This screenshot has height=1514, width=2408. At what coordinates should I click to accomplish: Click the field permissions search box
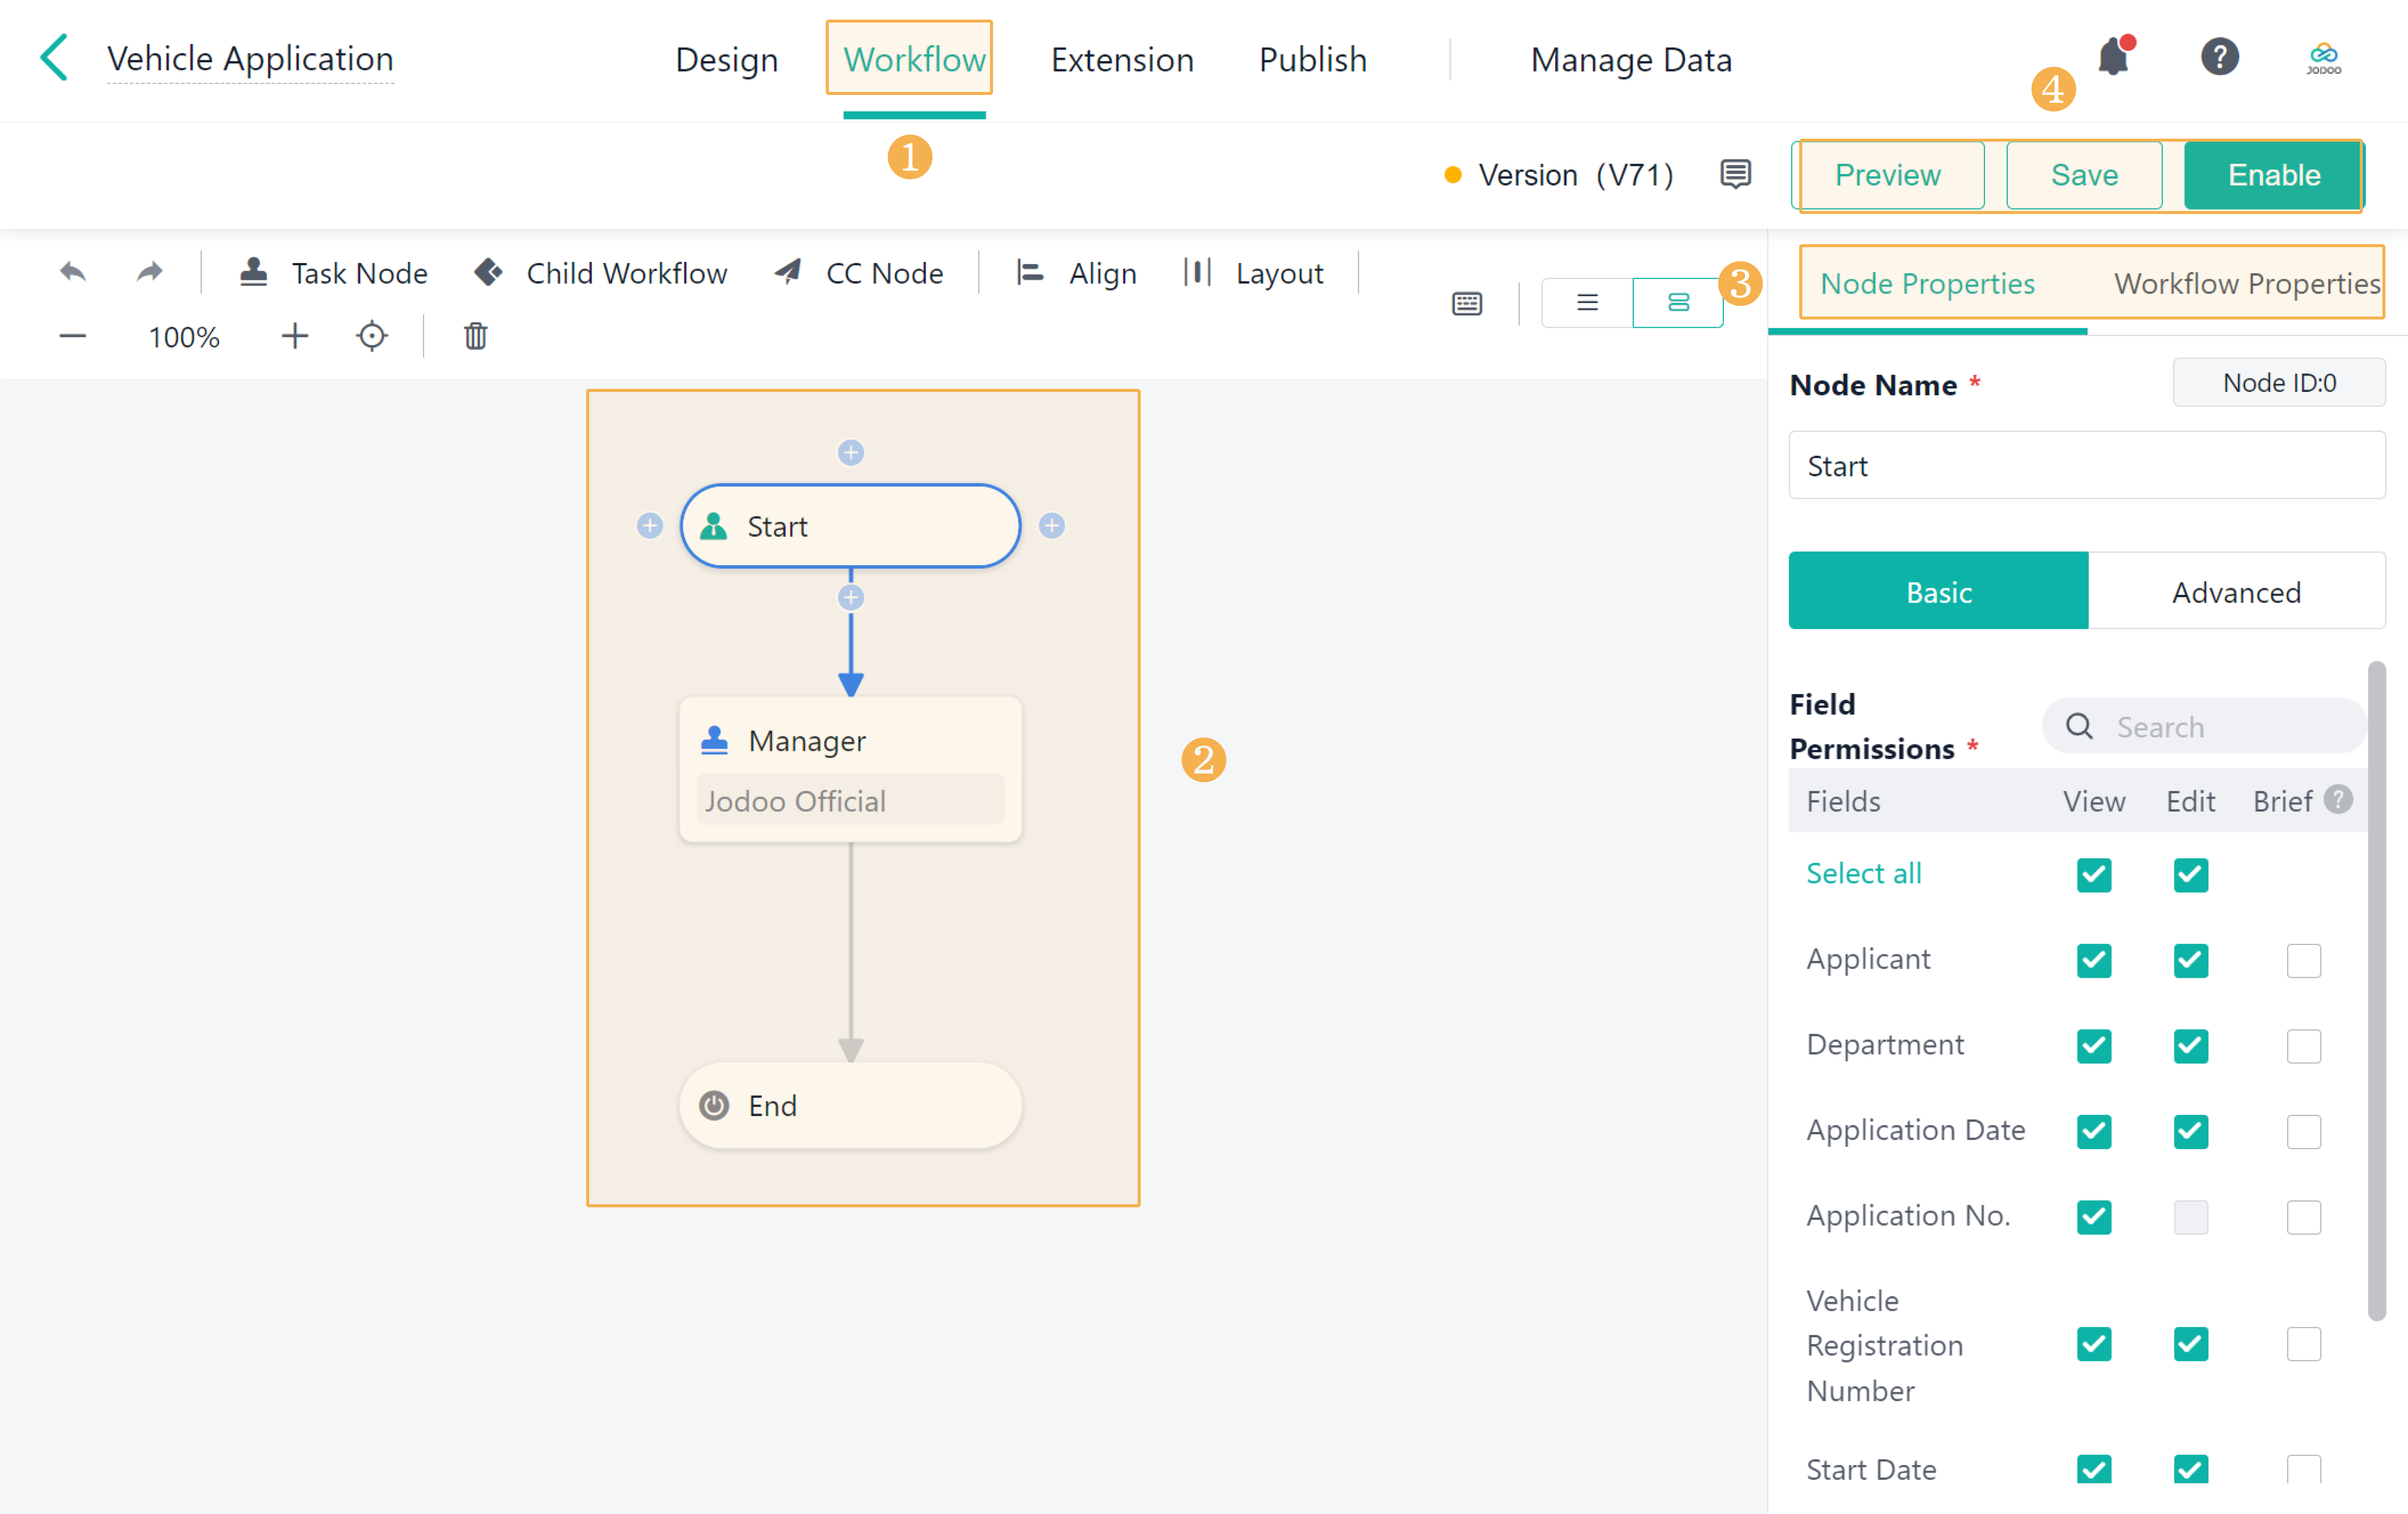[2200, 726]
